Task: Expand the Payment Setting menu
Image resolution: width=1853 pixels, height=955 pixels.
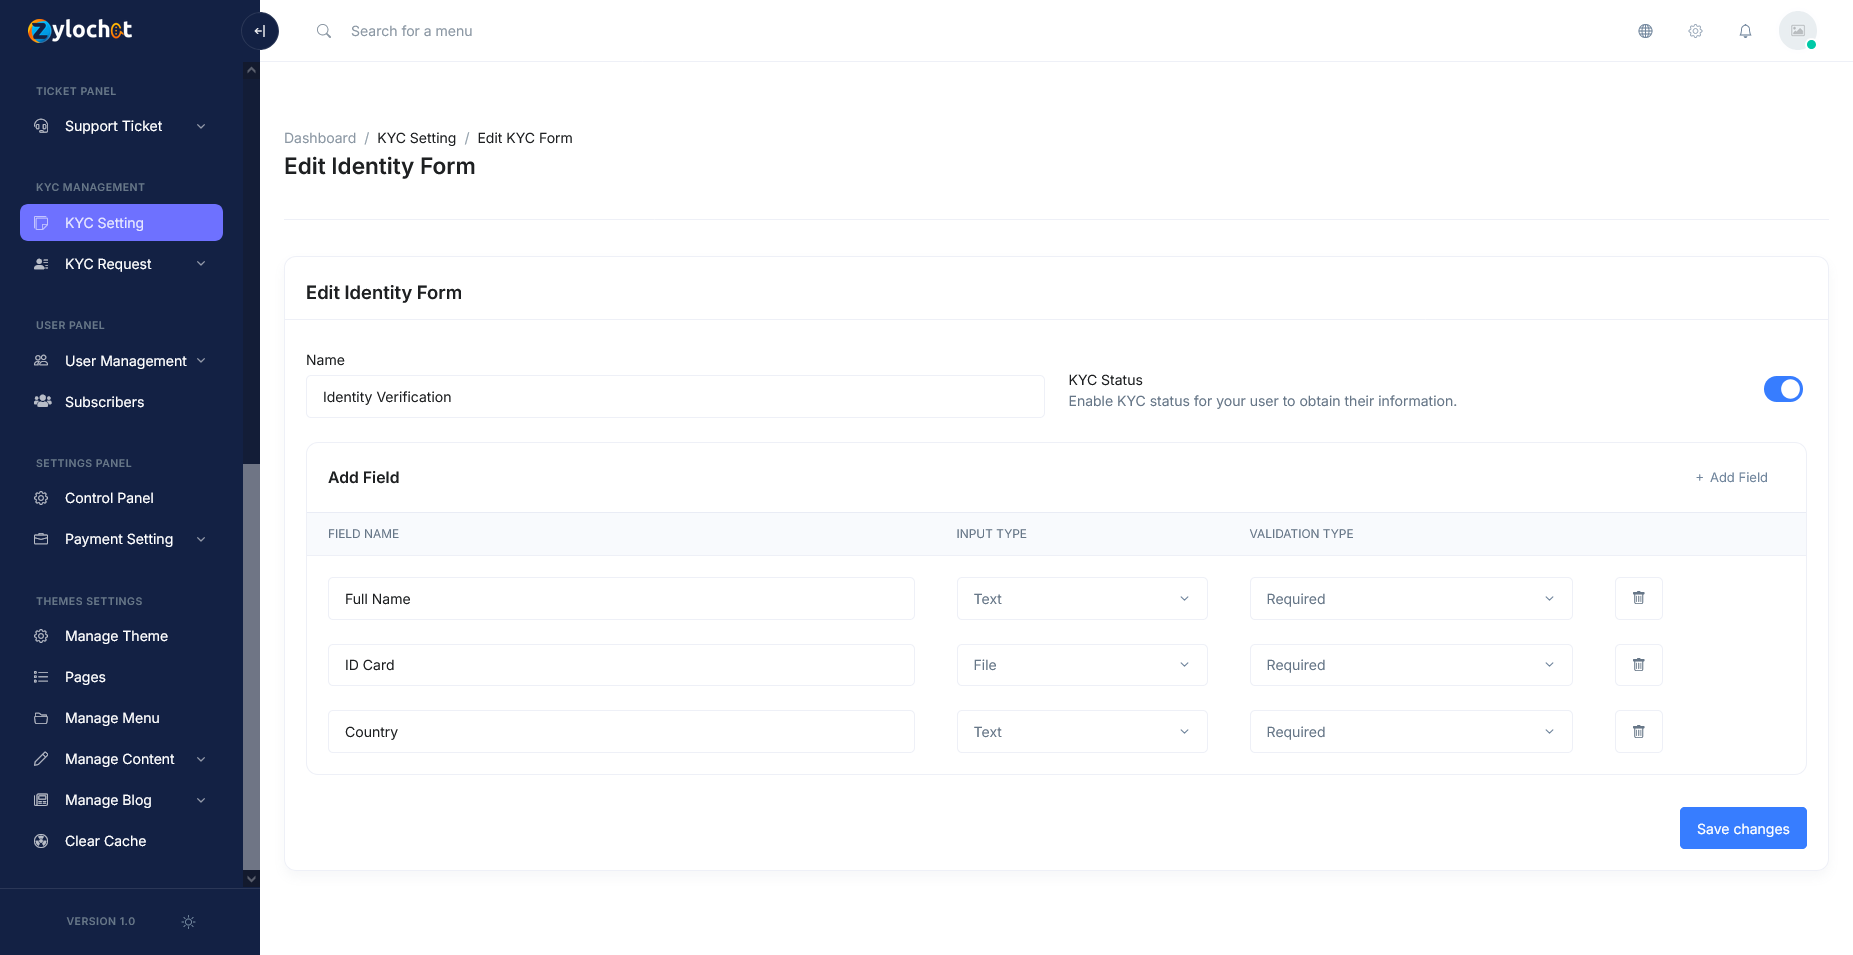Action: [x=121, y=539]
